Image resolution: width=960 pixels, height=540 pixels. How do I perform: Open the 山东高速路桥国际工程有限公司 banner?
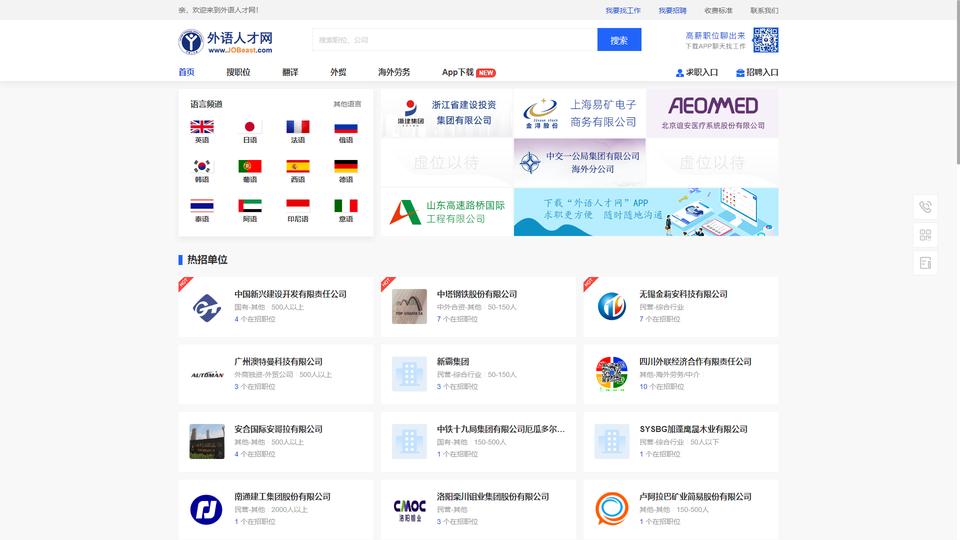(446, 212)
